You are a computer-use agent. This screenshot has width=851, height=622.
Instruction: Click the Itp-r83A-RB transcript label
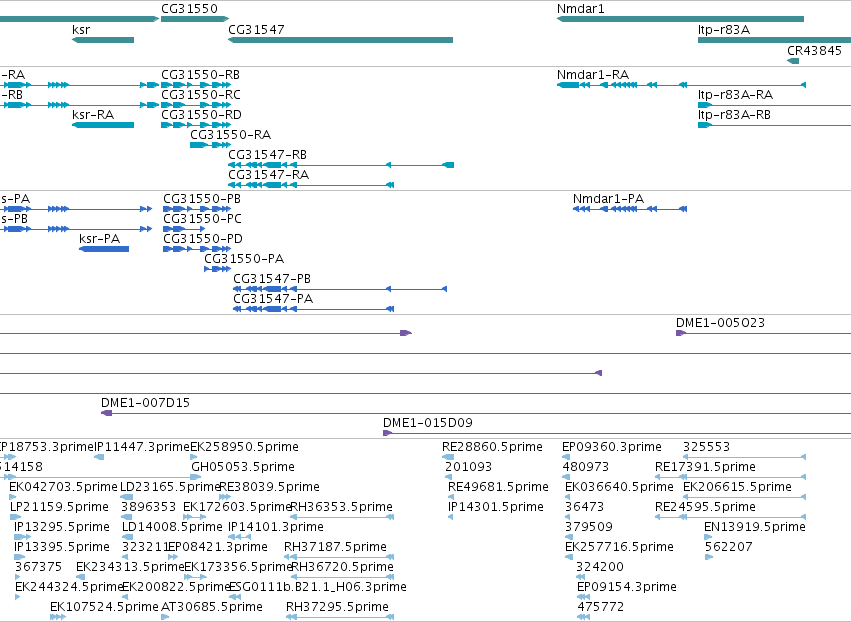[734, 115]
